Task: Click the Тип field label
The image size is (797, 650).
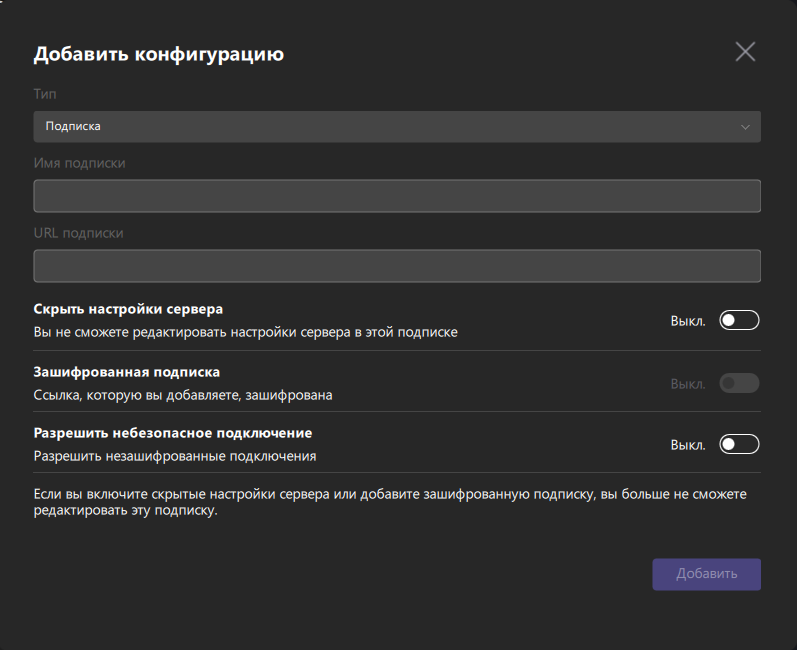Action: click(x=45, y=94)
